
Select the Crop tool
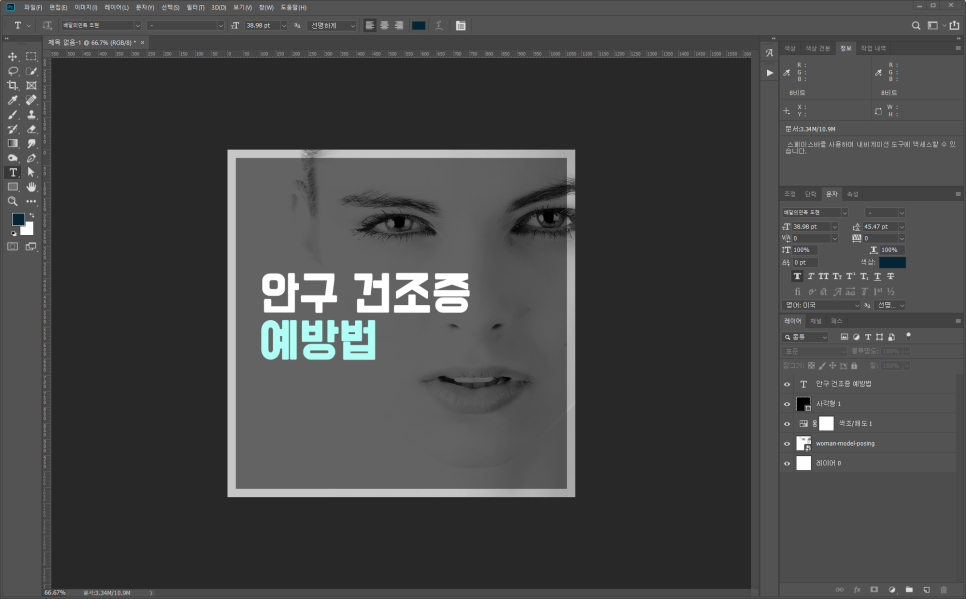(13, 86)
